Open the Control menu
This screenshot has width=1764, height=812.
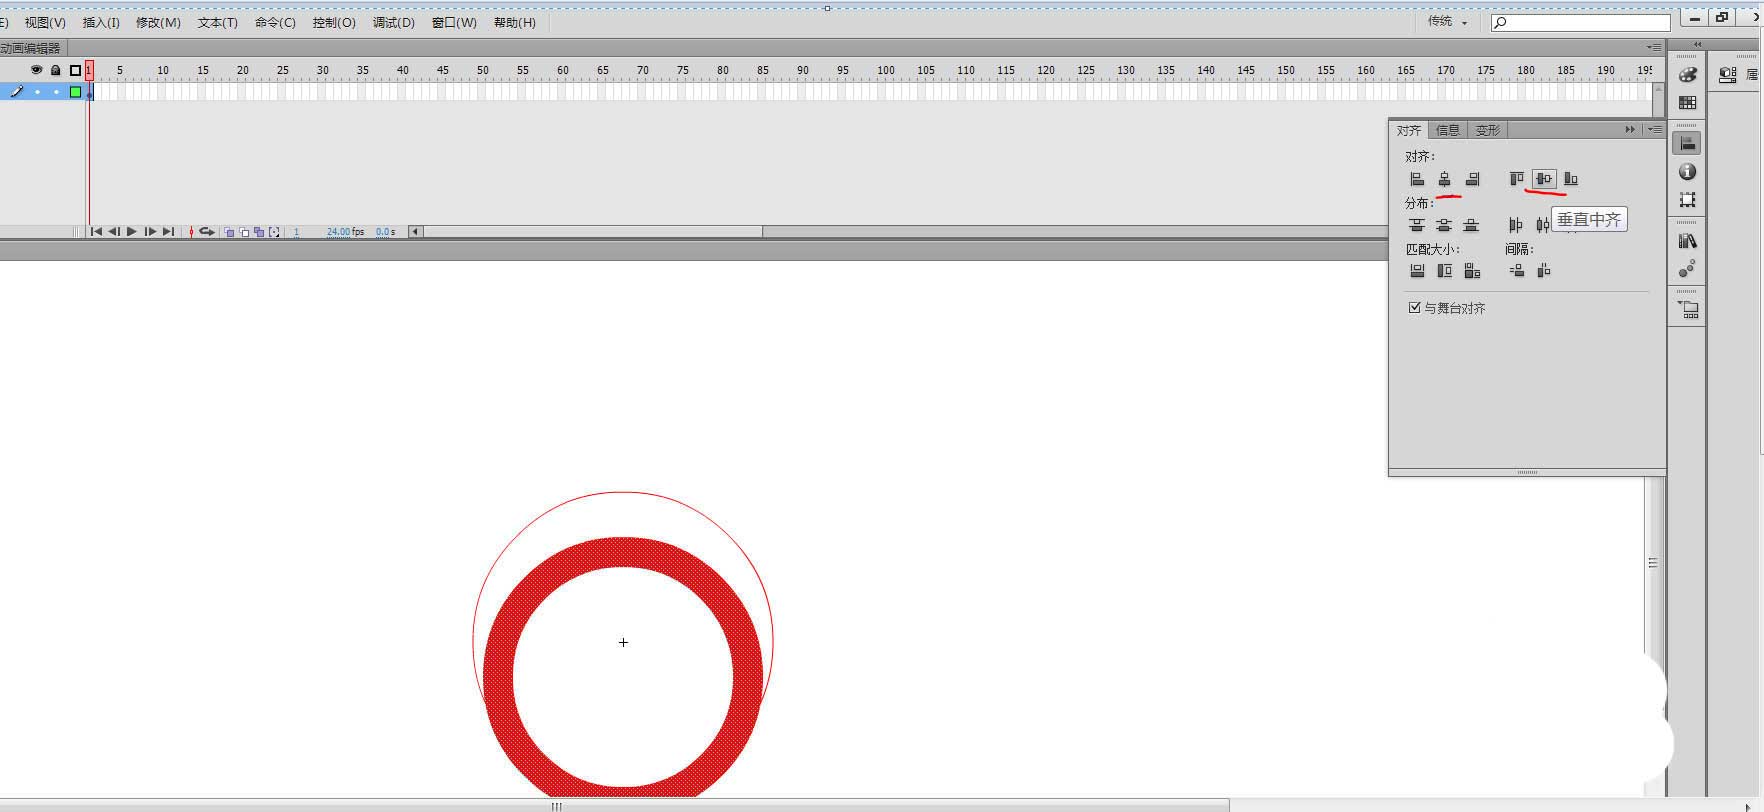pyautogui.click(x=334, y=22)
